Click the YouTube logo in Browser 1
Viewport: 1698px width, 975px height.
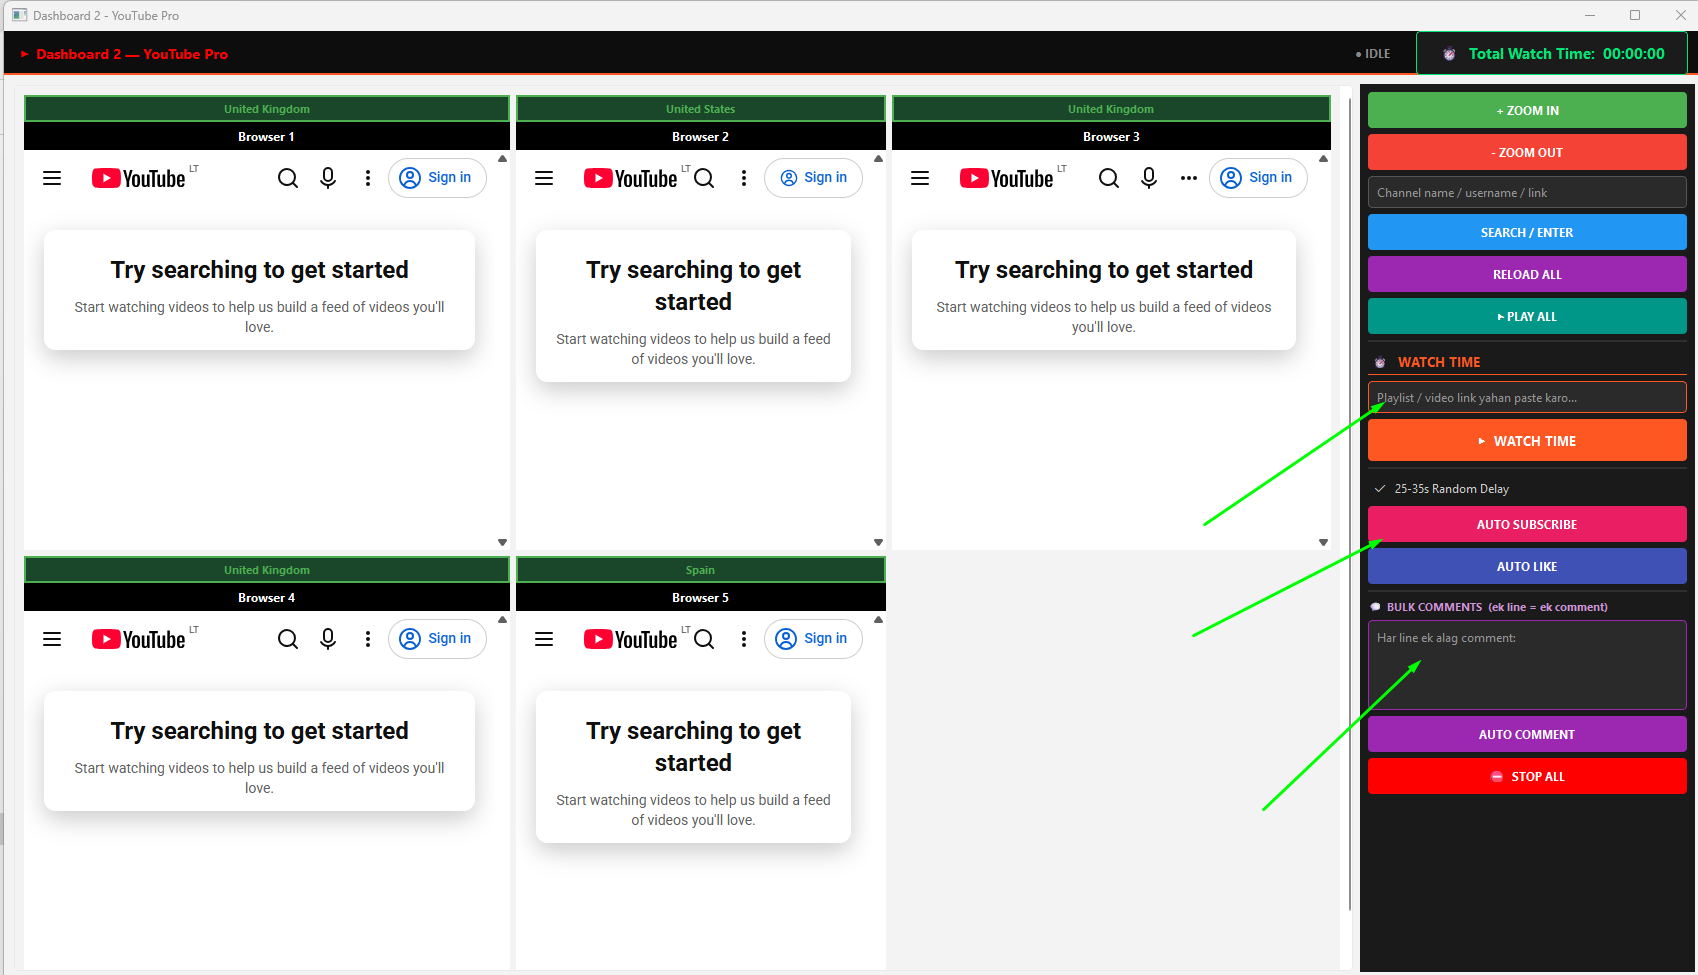pos(139,178)
